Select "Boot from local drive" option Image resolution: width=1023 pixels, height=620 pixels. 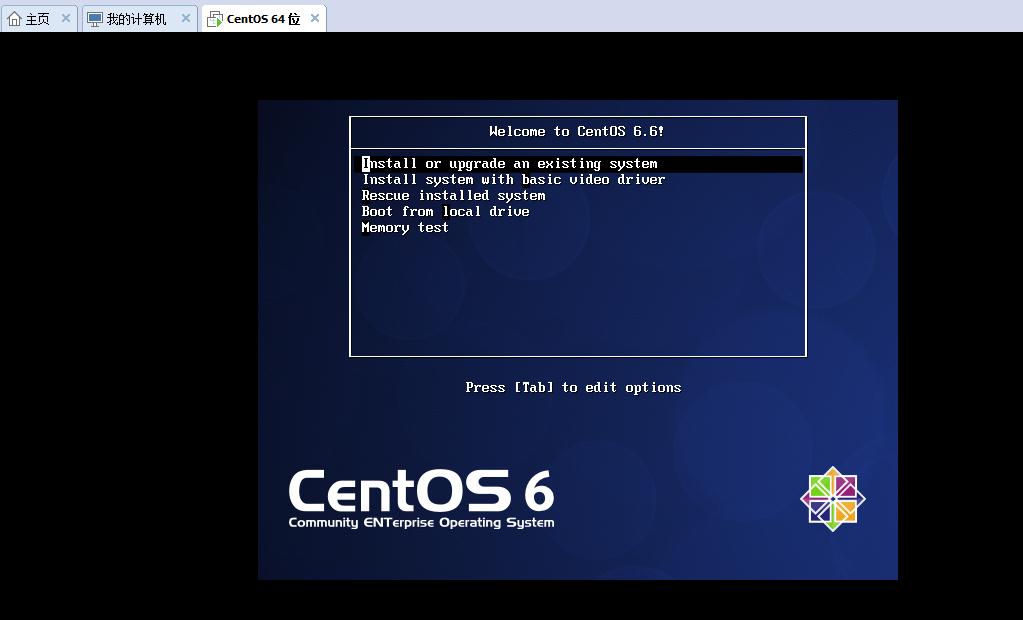pyautogui.click(x=445, y=211)
